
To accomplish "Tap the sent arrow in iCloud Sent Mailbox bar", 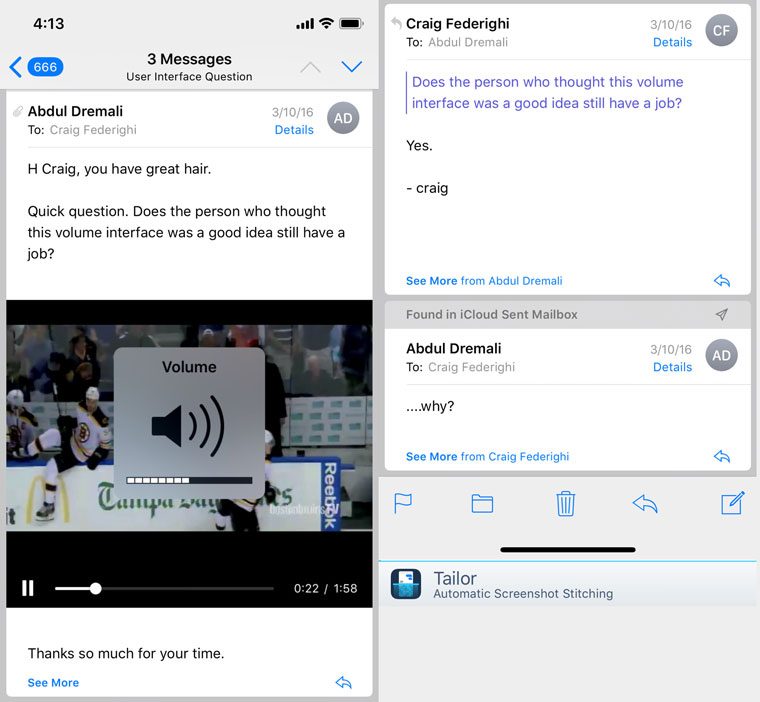I will 722,315.
